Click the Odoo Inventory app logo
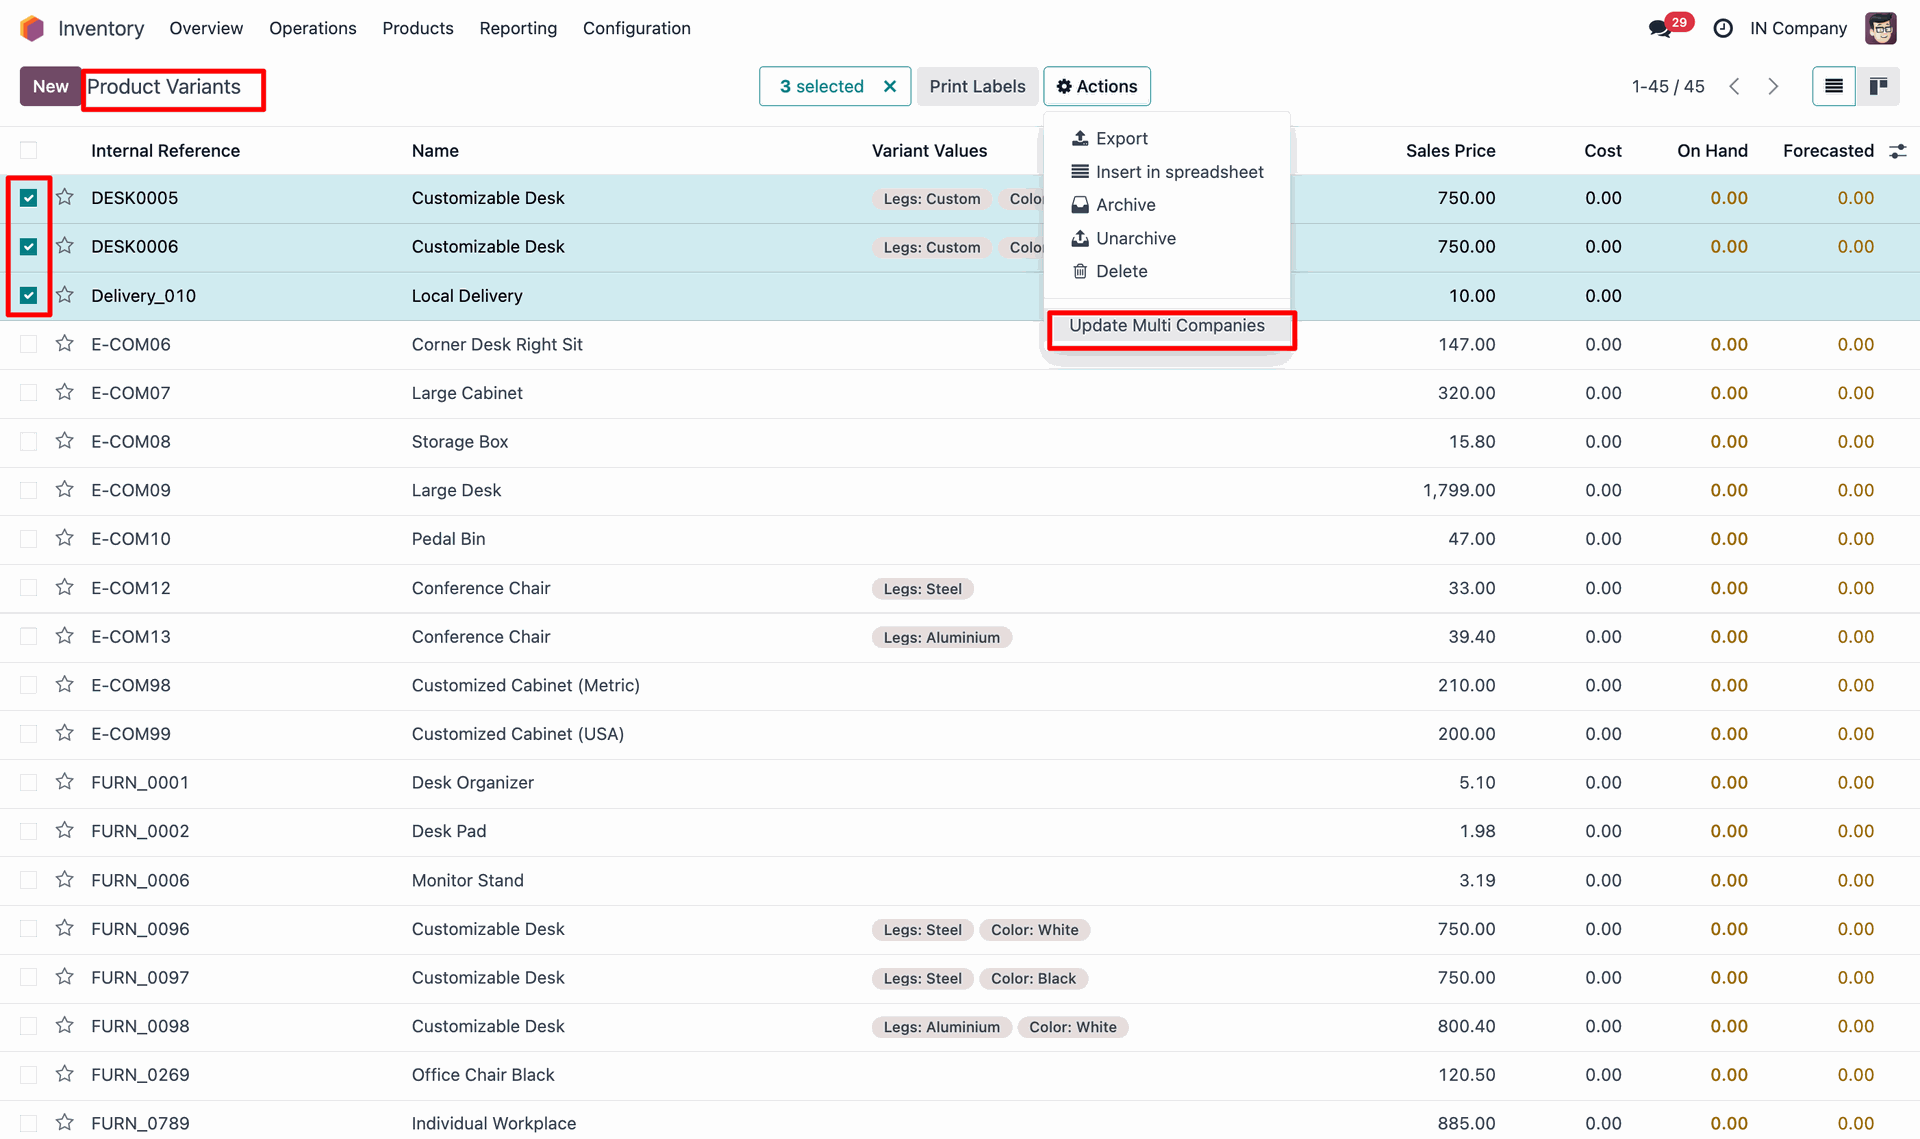 (32, 28)
